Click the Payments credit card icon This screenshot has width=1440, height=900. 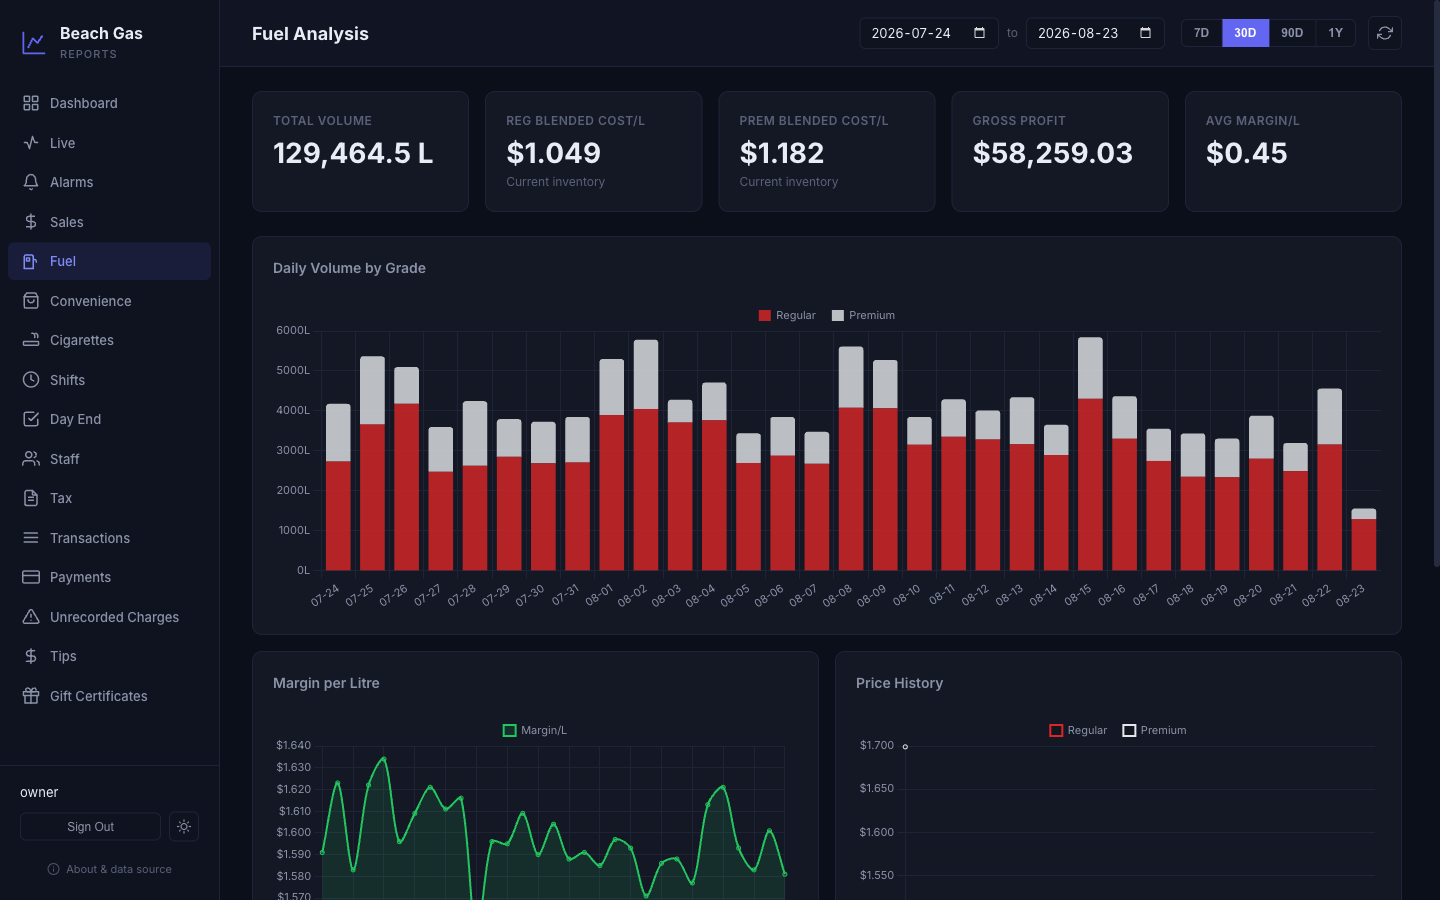tap(31, 577)
